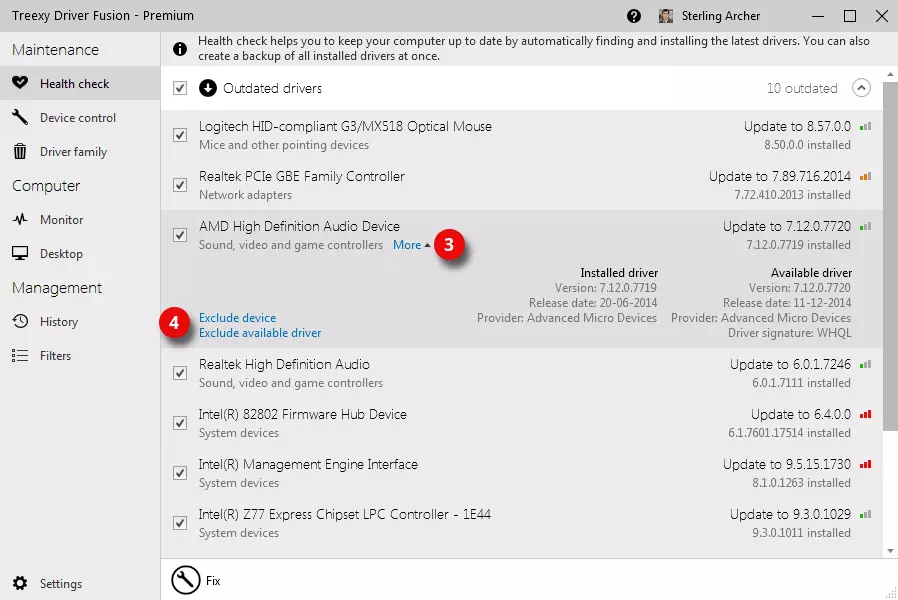Viewport: 898px width, 600px height.
Task: Click the Outdated drivers download arrow icon
Action: pyautogui.click(x=208, y=88)
